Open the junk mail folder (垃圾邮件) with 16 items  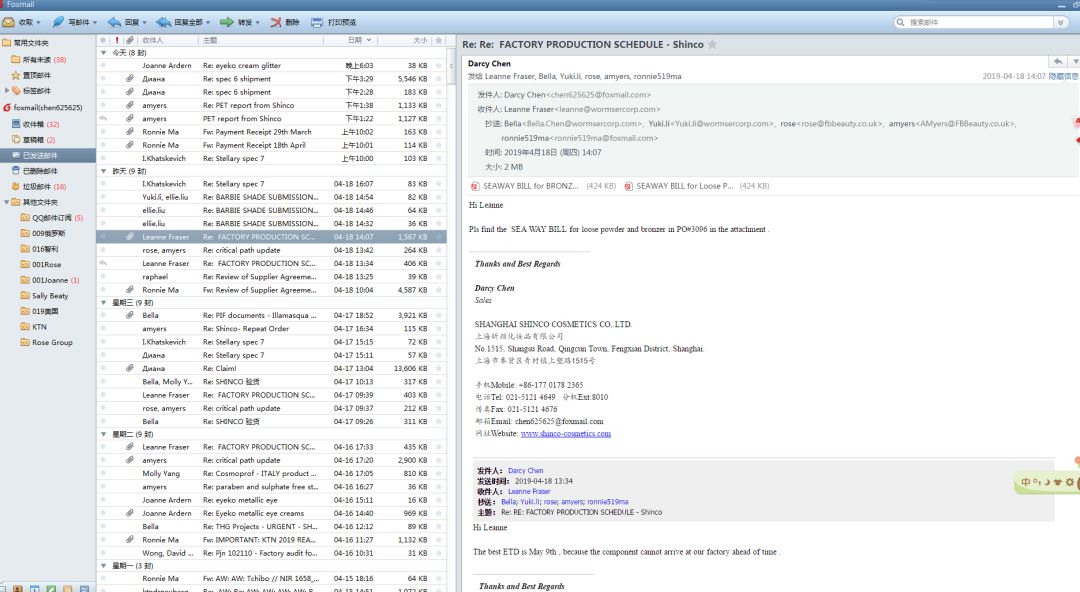pyautogui.click(x=39, y=186)
